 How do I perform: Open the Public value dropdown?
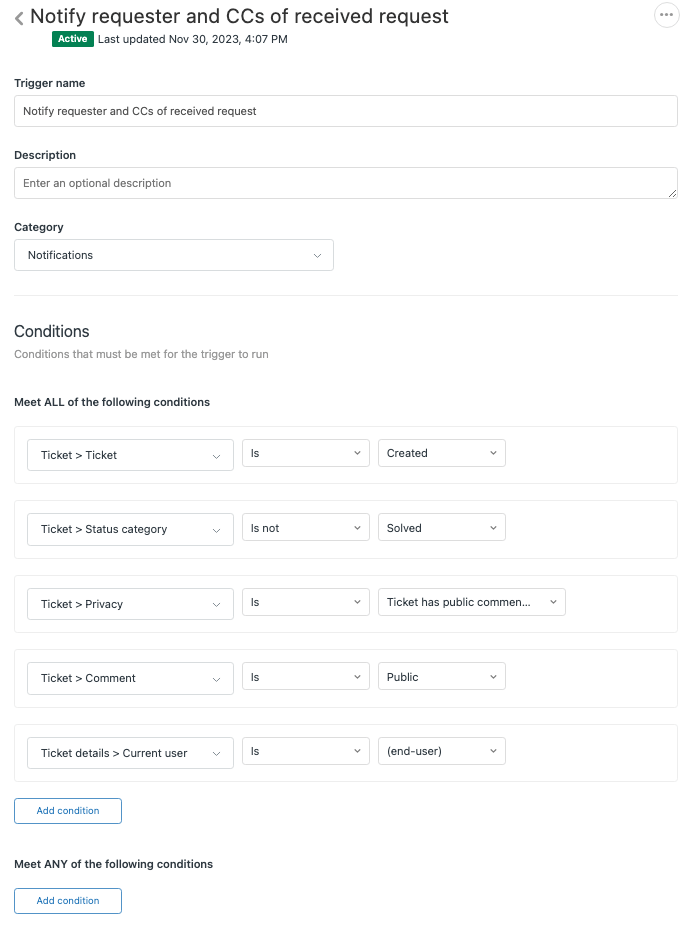441,676
